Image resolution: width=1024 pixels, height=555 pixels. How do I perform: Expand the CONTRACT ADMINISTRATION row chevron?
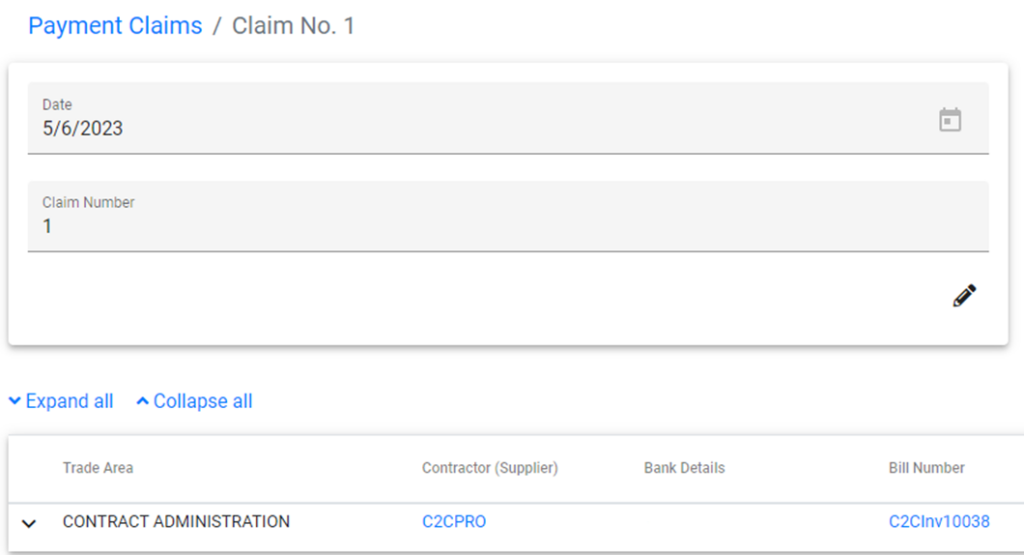[29, 523]
